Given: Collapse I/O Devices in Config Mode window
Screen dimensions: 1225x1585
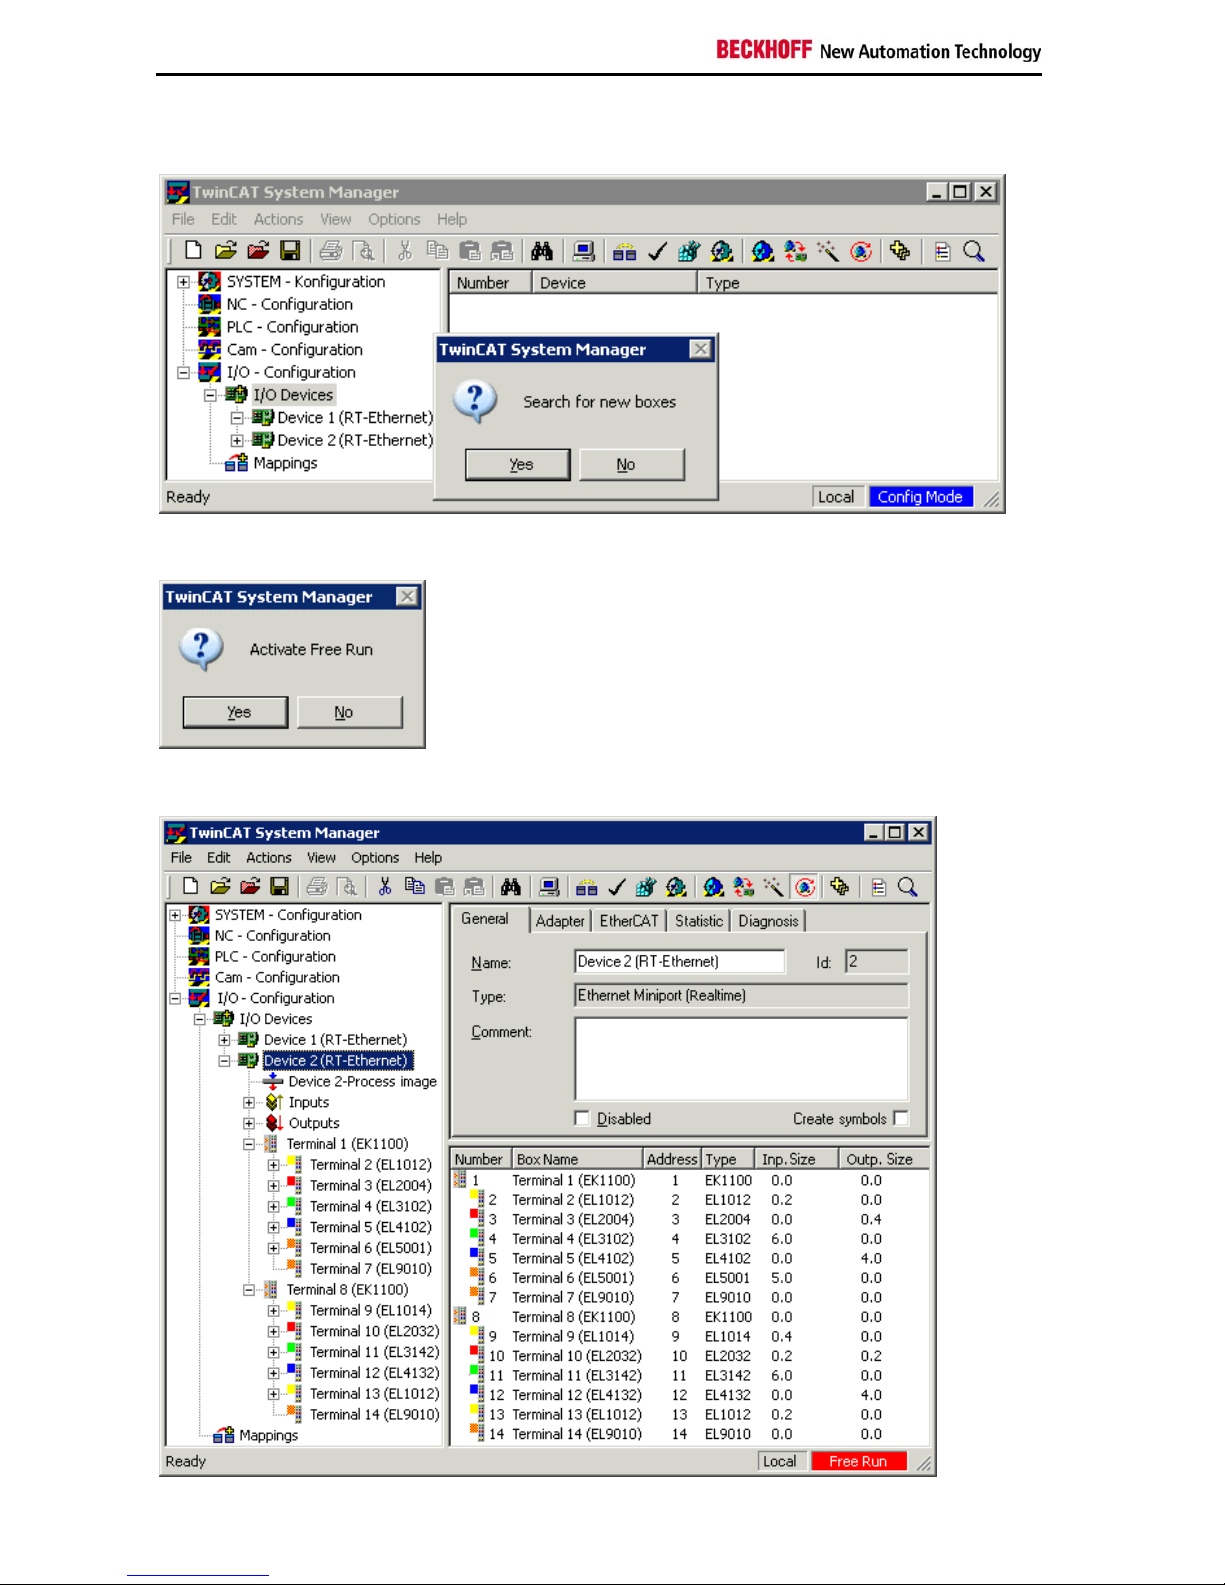Looking at the screenshot, I should pos(211,395).
